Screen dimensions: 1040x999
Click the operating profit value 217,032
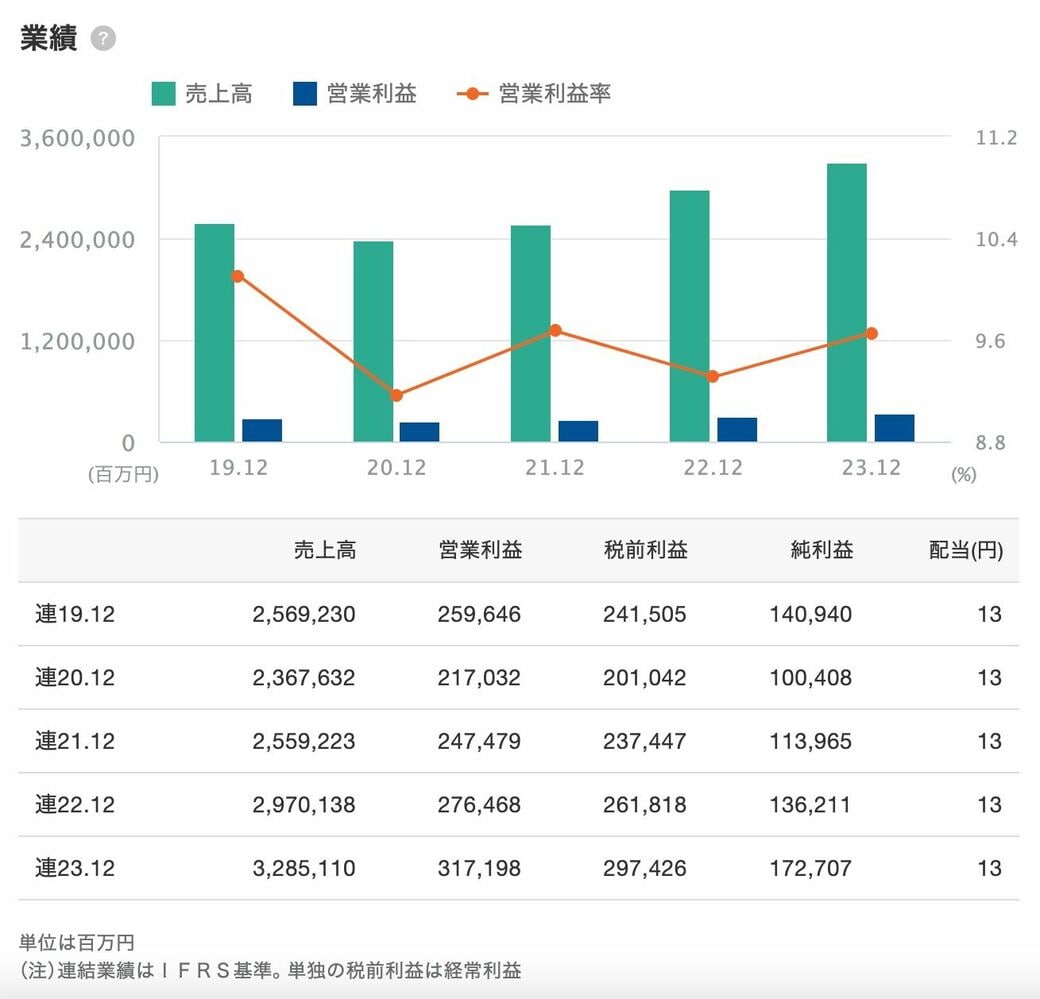click(479, 678)
